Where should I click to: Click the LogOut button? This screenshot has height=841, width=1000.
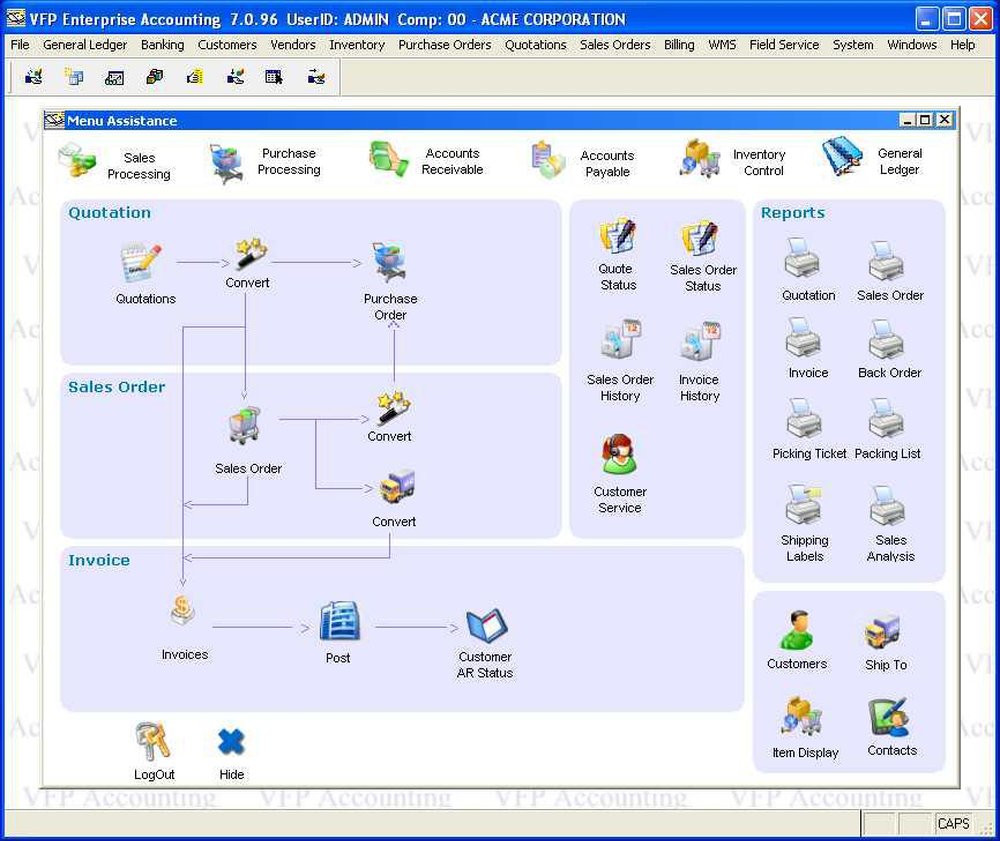pos(153,742)
